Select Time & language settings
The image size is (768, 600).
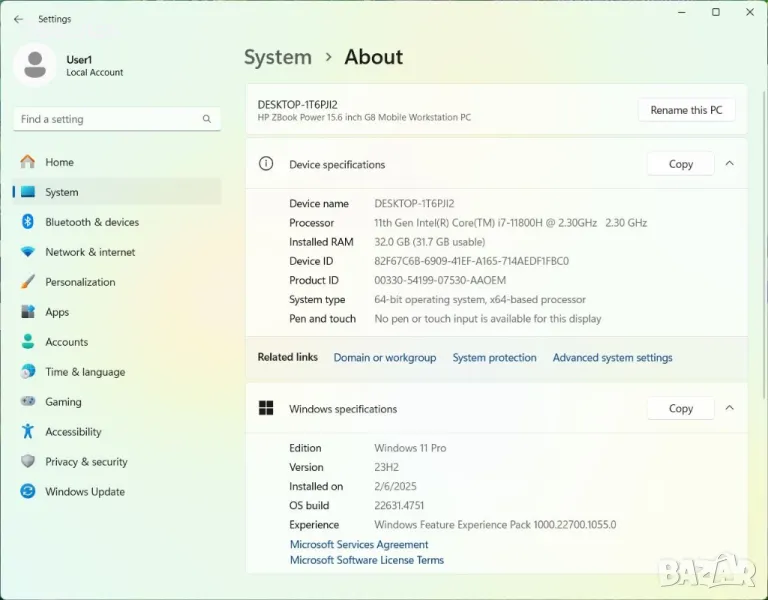[85, 372]
